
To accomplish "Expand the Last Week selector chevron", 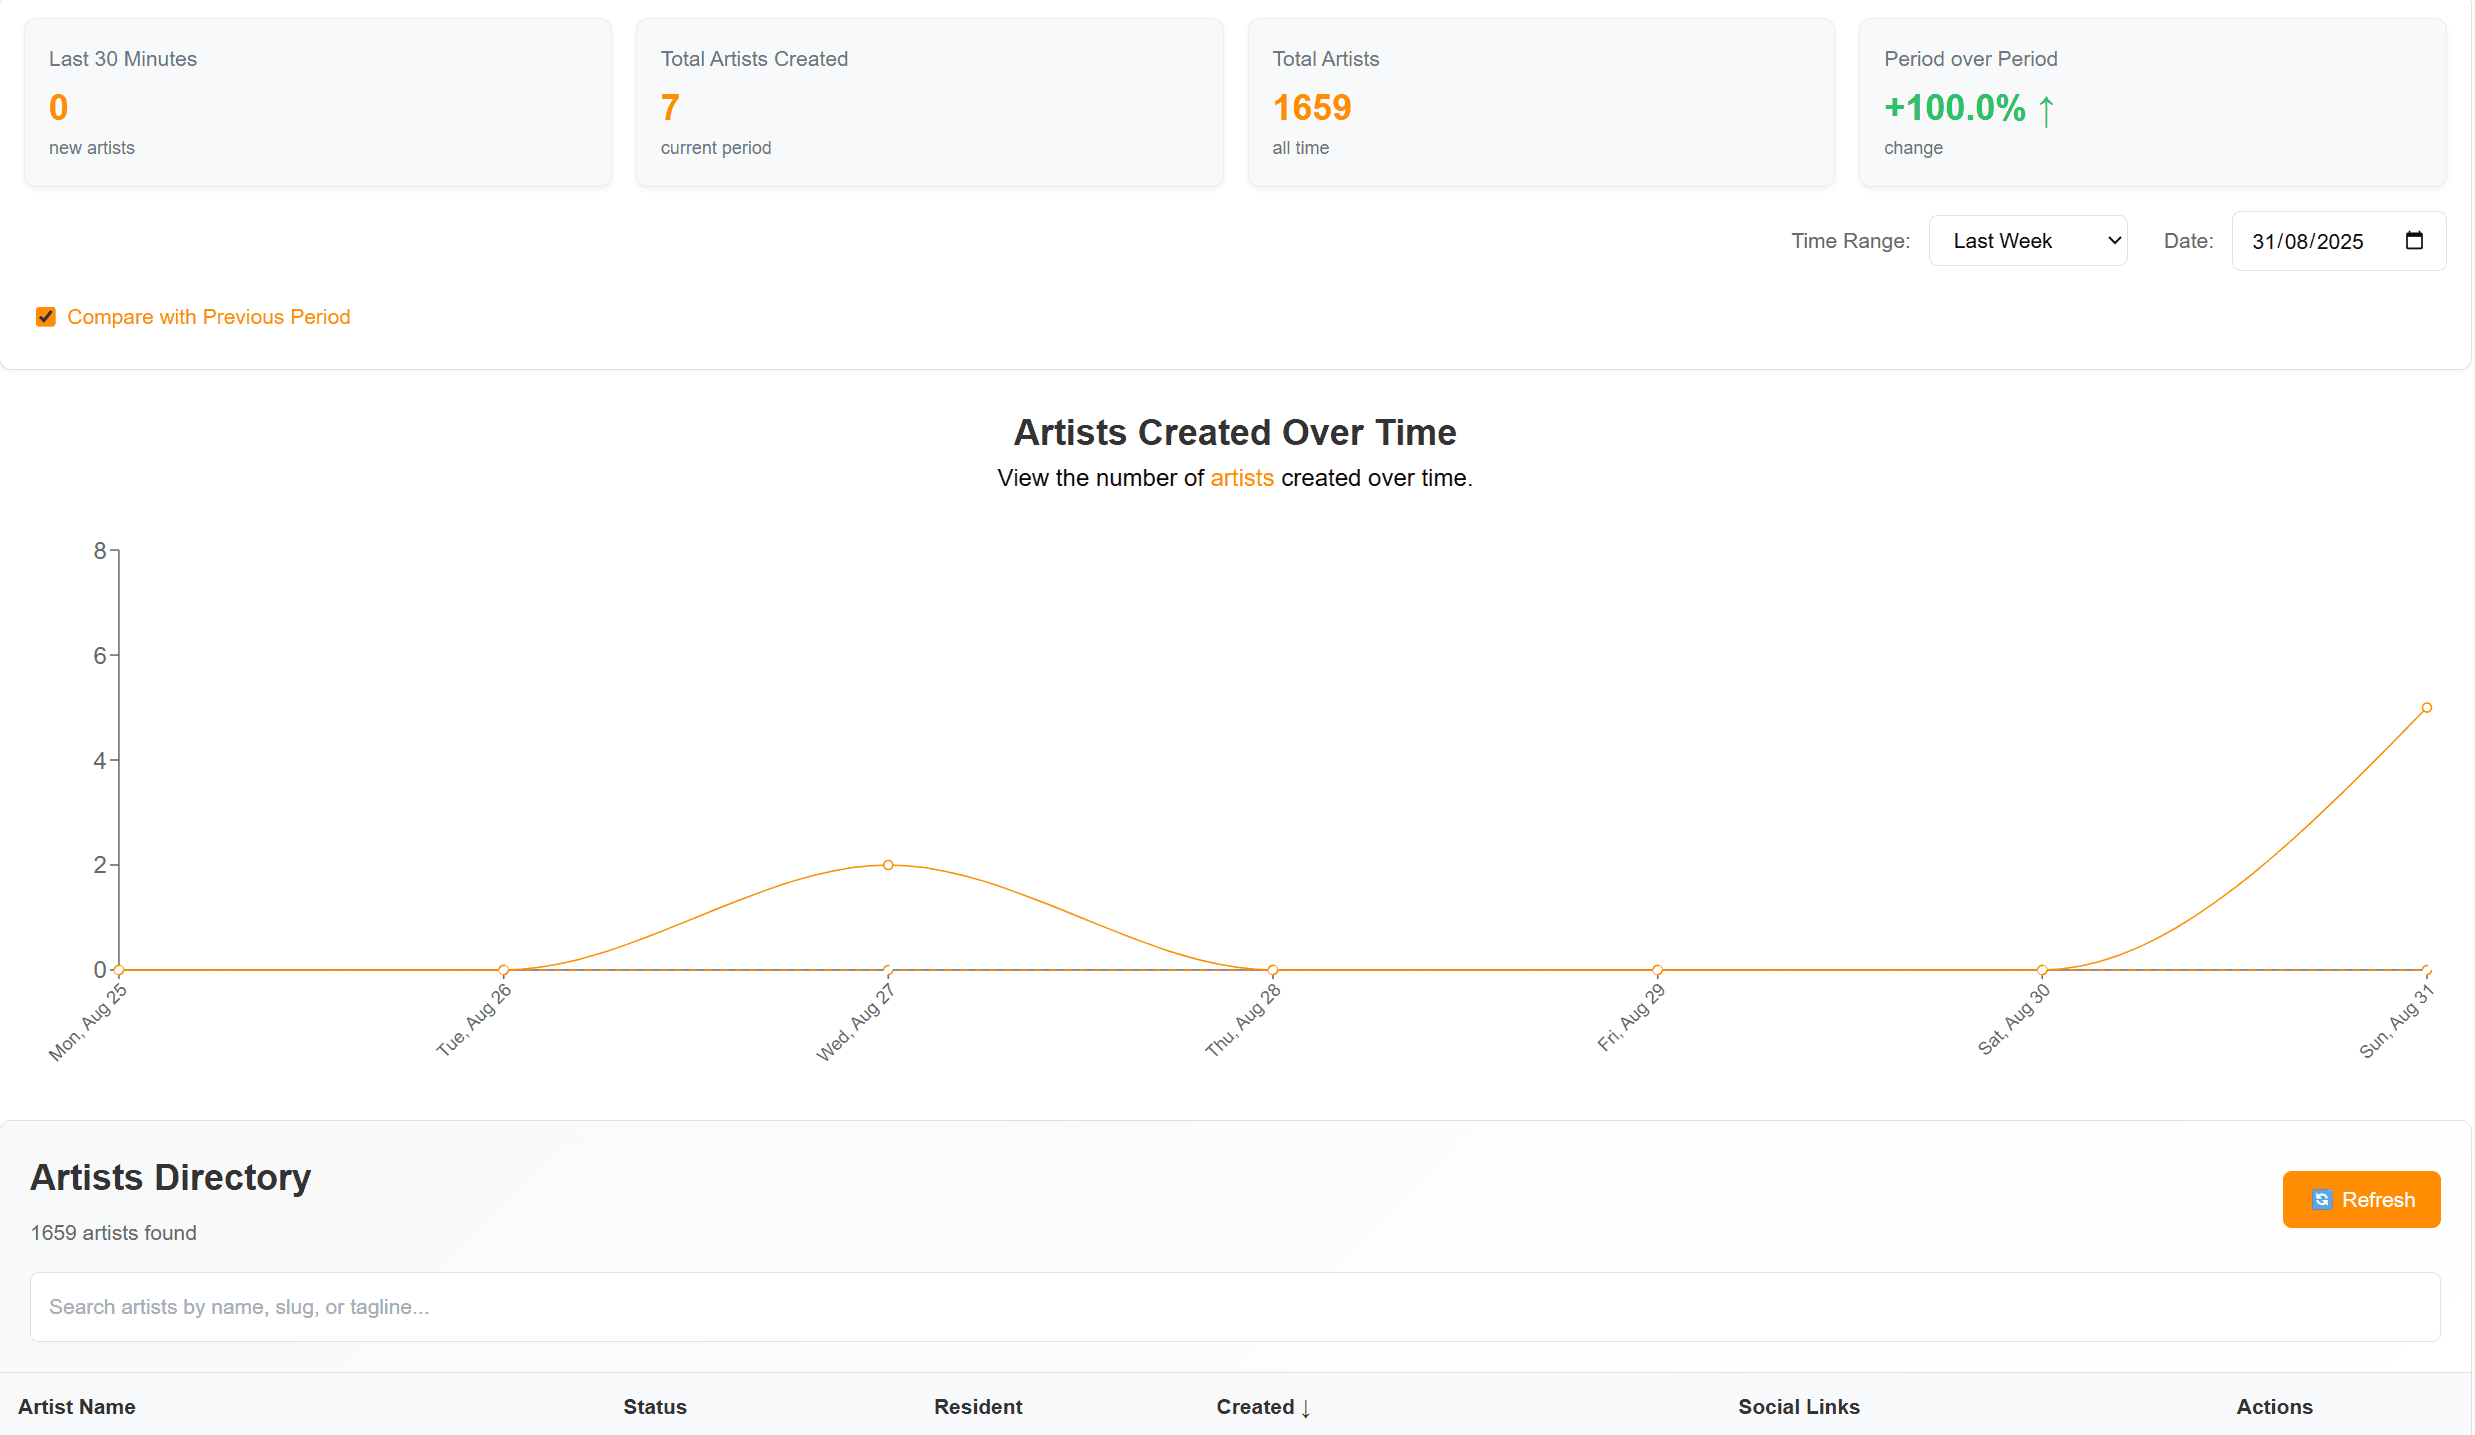I will (x=2113, y=240).
